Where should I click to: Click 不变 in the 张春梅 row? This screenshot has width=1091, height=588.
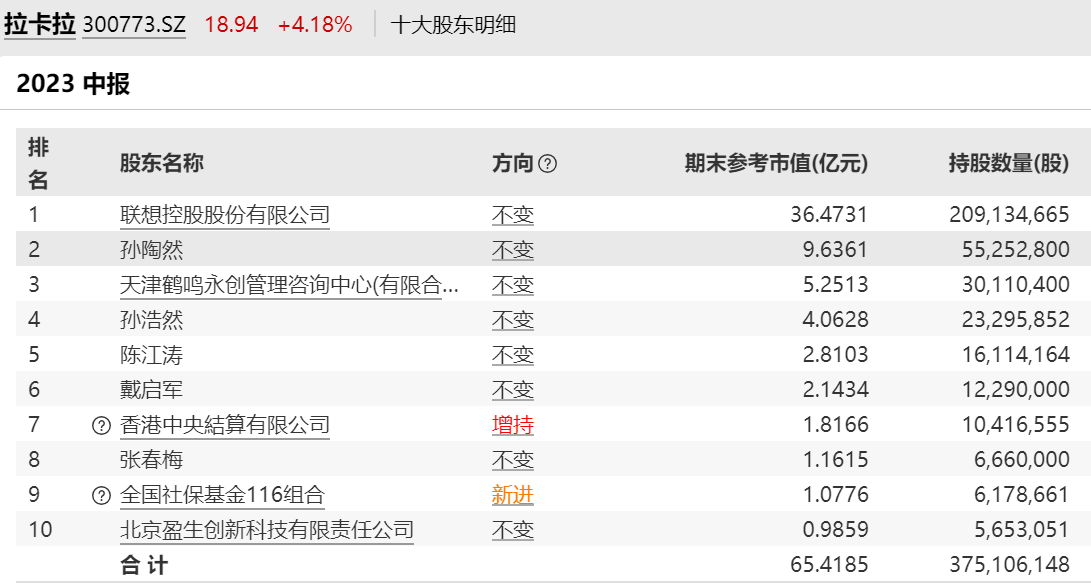pyautogui.click(x=513, y=460)
